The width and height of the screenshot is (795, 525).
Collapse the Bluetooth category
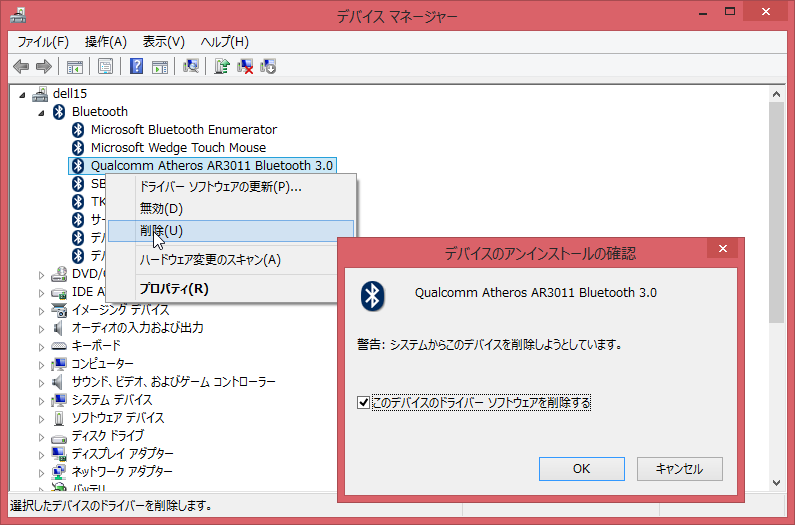[x=41, y=113]
